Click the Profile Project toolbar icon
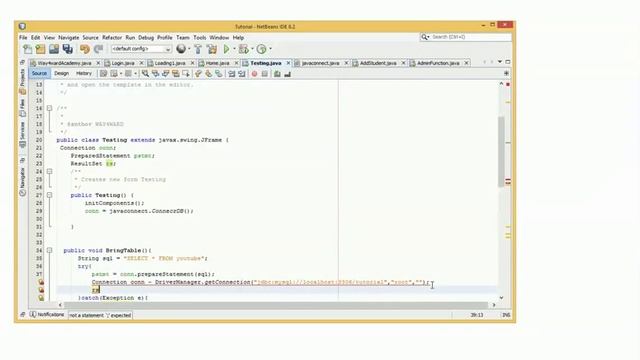The height and width of the screenshot is (360, 640). [262, 49]
